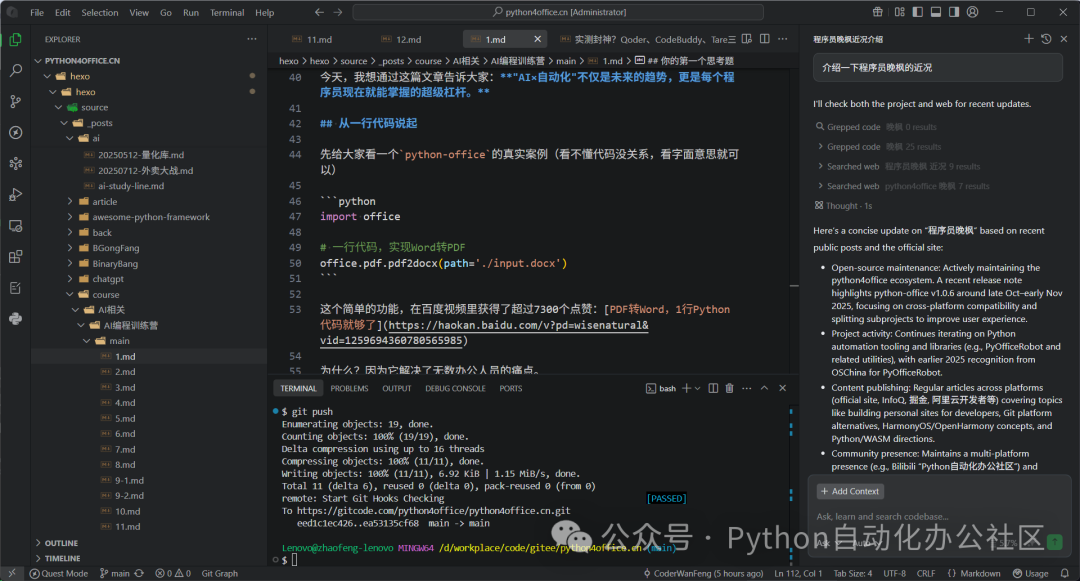Open the Terminal menu
The width and height of the screenshot is (1080, 581).
pos(227,13)
